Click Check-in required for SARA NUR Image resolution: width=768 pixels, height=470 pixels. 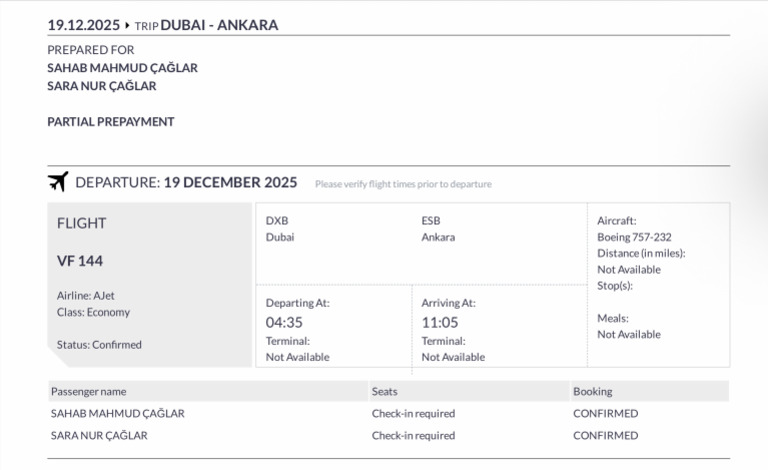pos(413,436)
